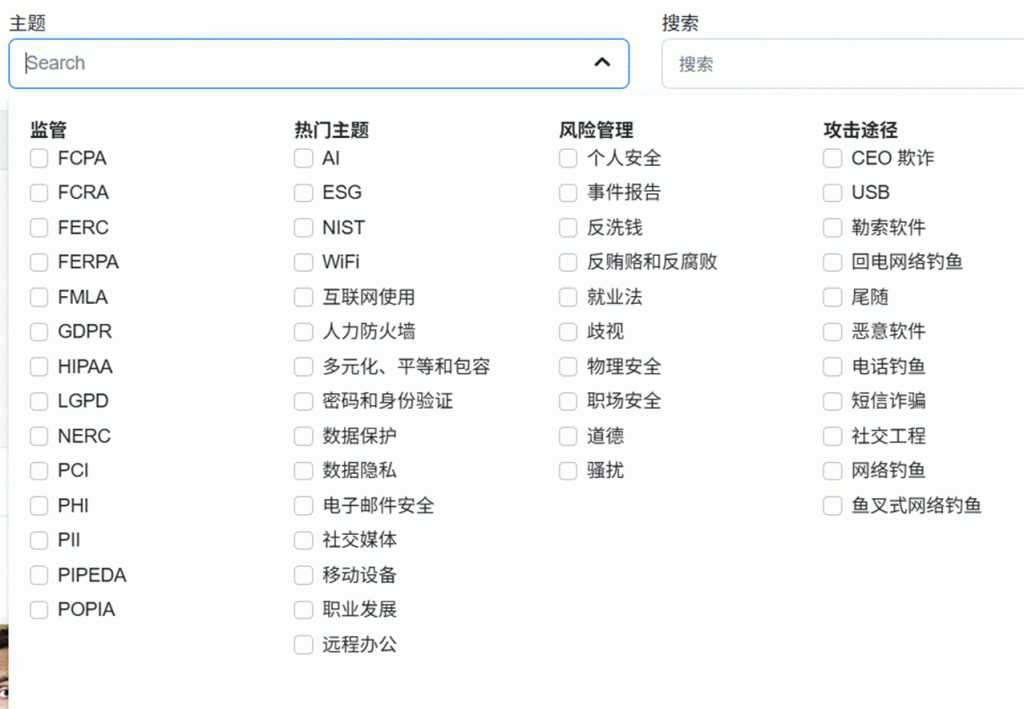Enable the 物理安全 checkbox
The width and height of the screenshot is (1024, 709).
[568, 367]
